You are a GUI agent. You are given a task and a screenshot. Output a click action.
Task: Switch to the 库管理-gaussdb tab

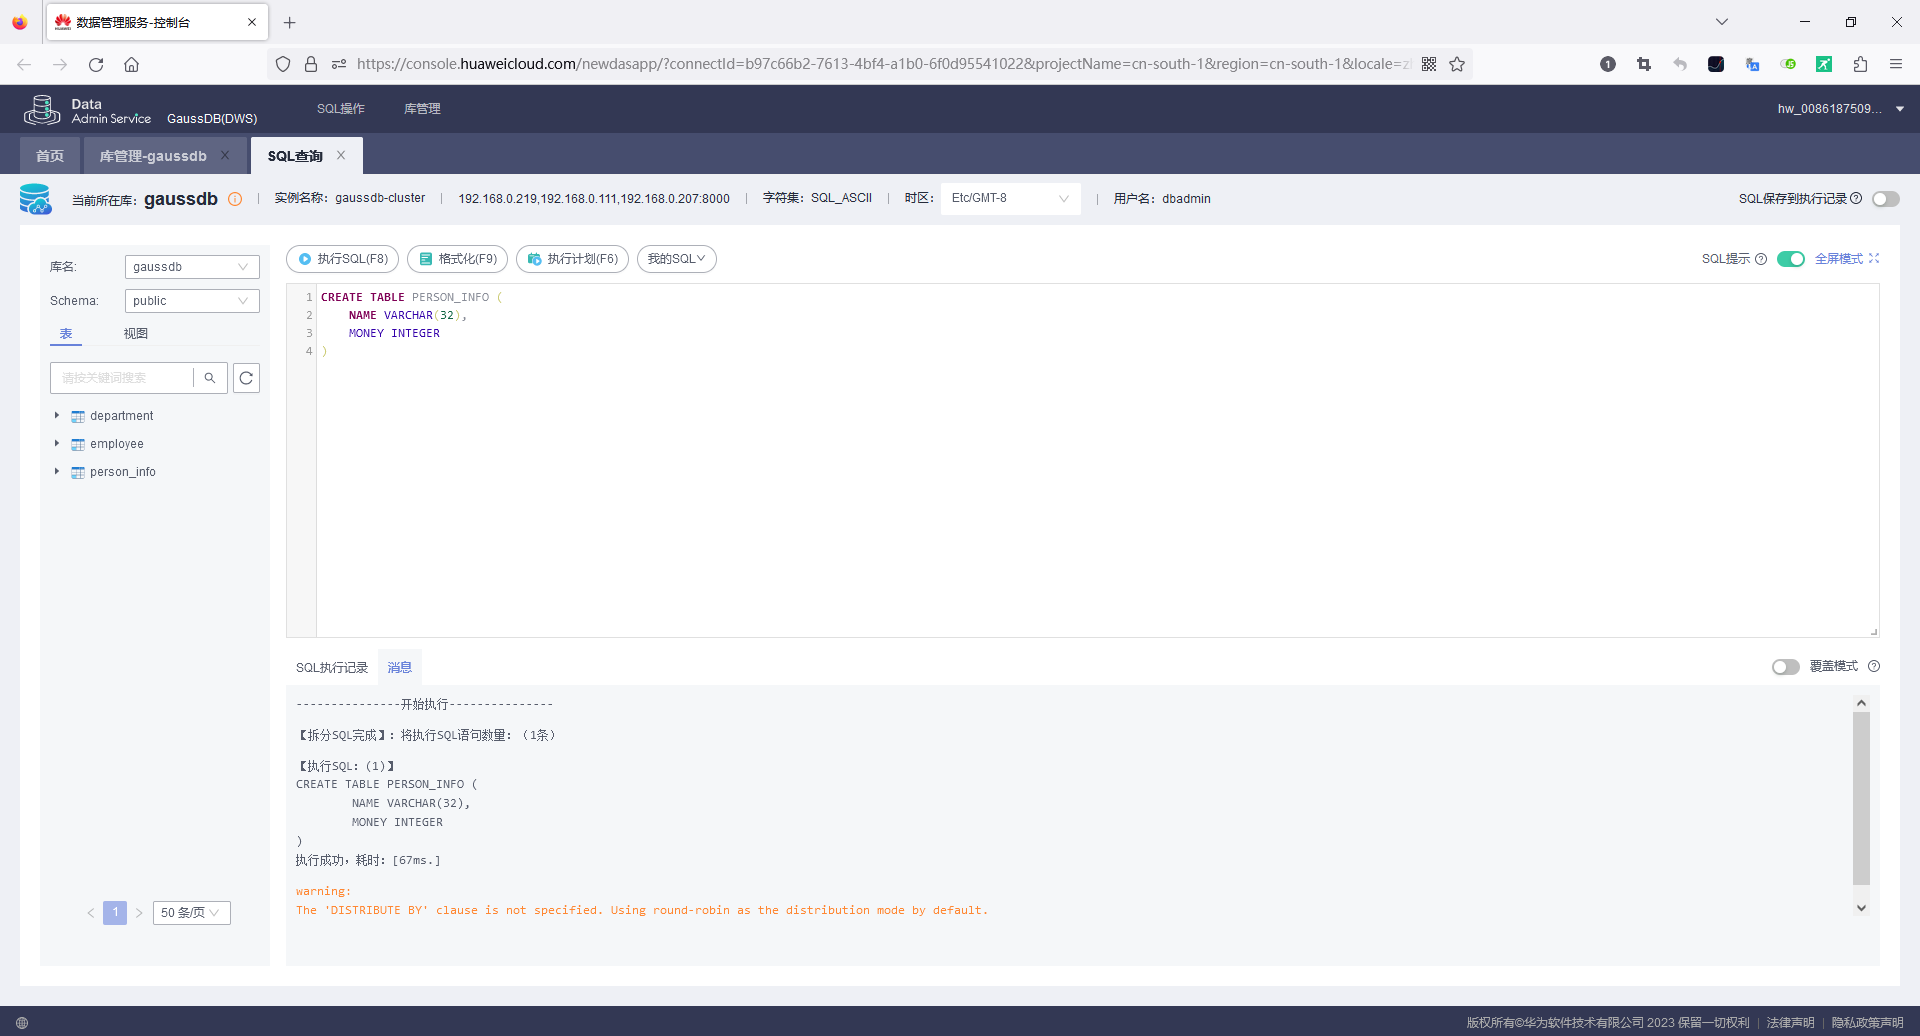click(x=153, y=156)
